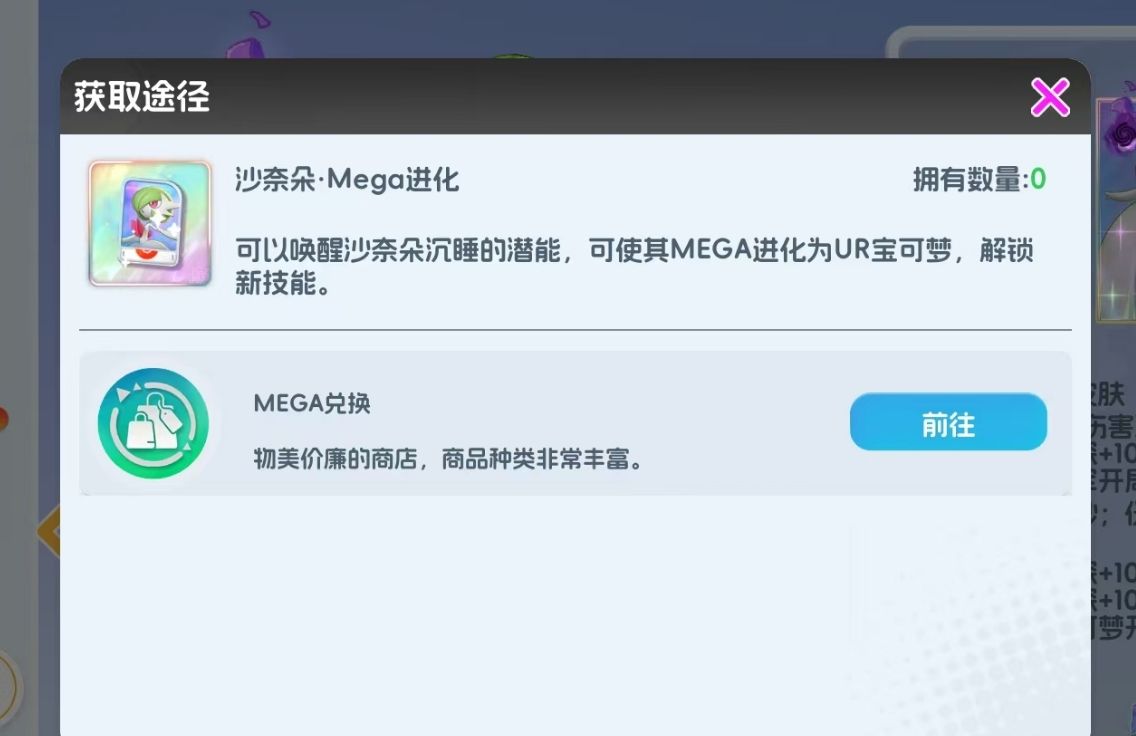
Task: Tap the purple gem above the dialog
Action: coord(246,49)
